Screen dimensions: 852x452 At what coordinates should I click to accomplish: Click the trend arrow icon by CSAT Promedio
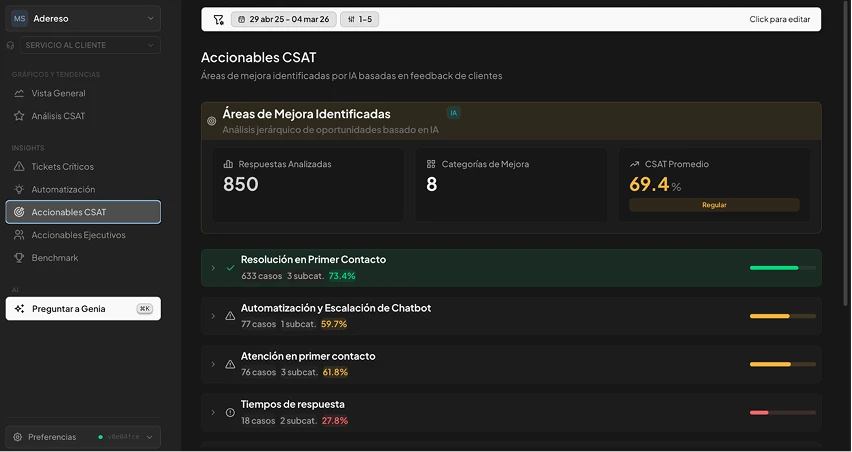(635, 164)
